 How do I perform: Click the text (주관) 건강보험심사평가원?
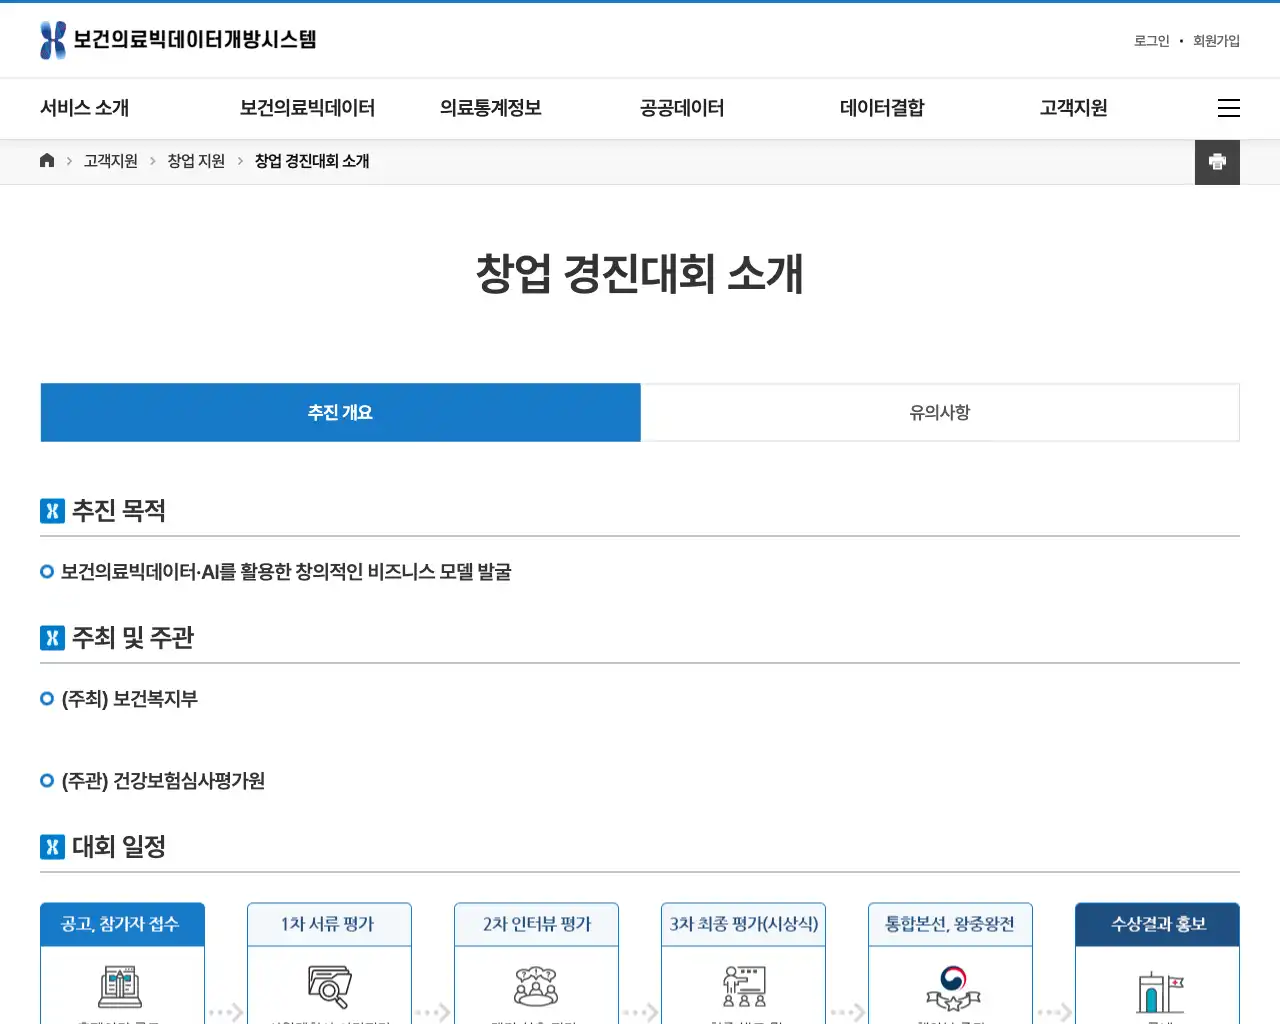click(163, 781)
